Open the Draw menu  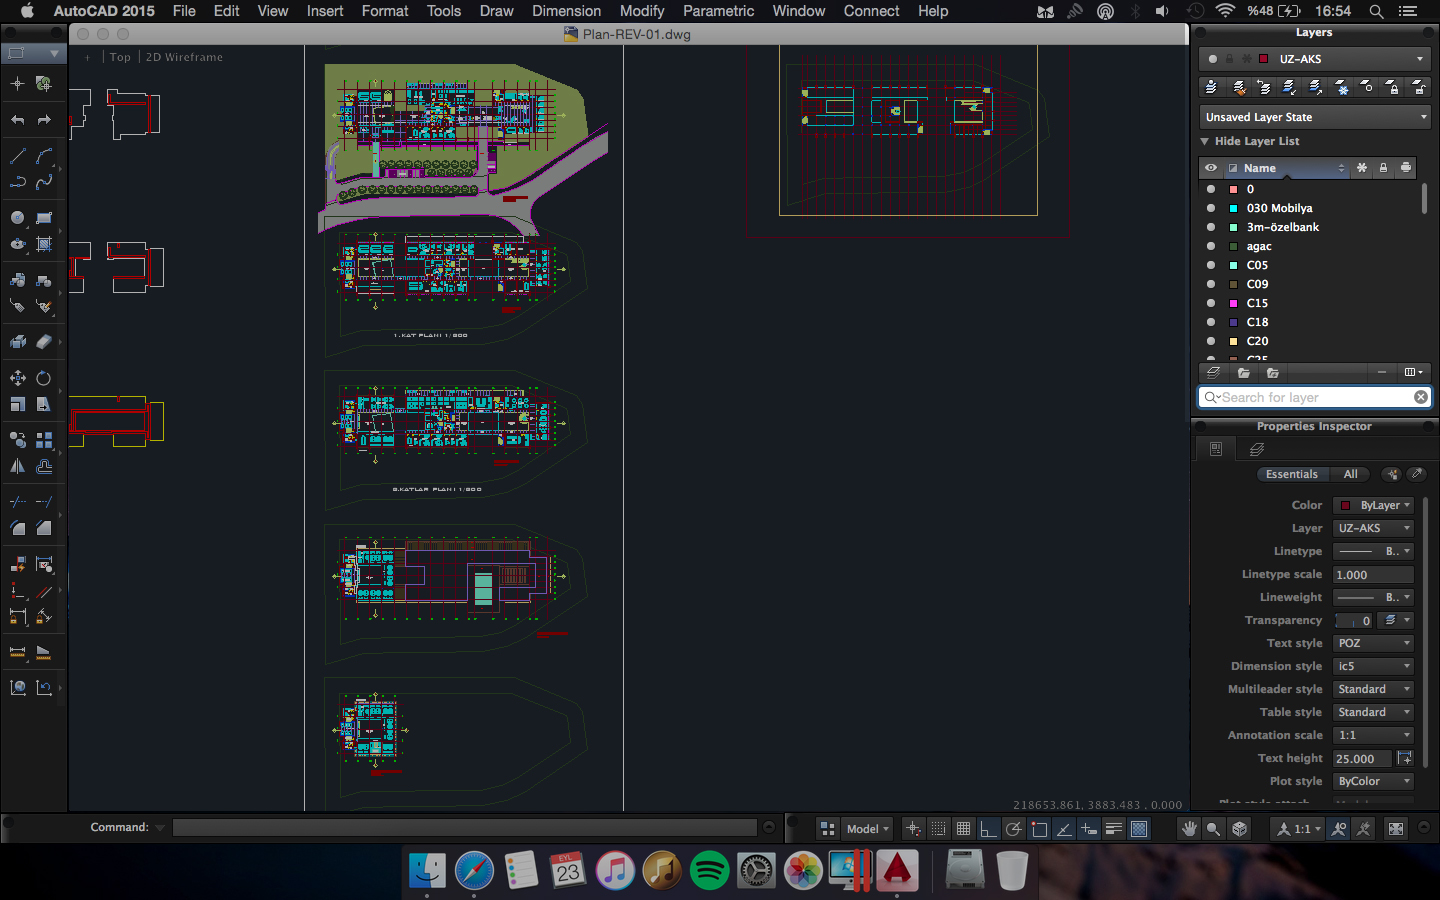coord(496,11)
